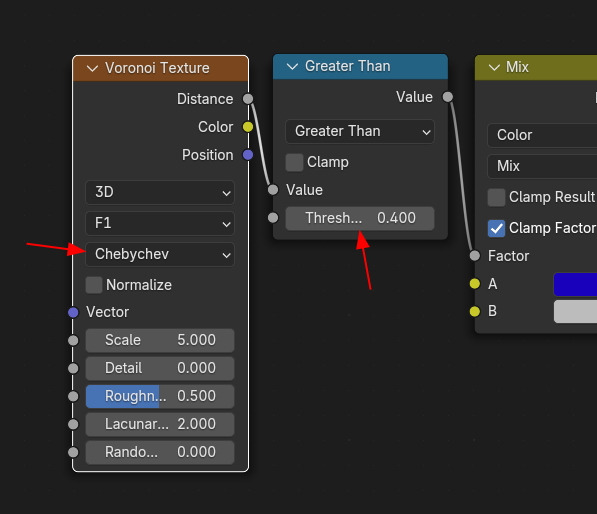Click Greater Than Value input socket
The width and height of the screenshot is (597, 514).
pos(273,190)
